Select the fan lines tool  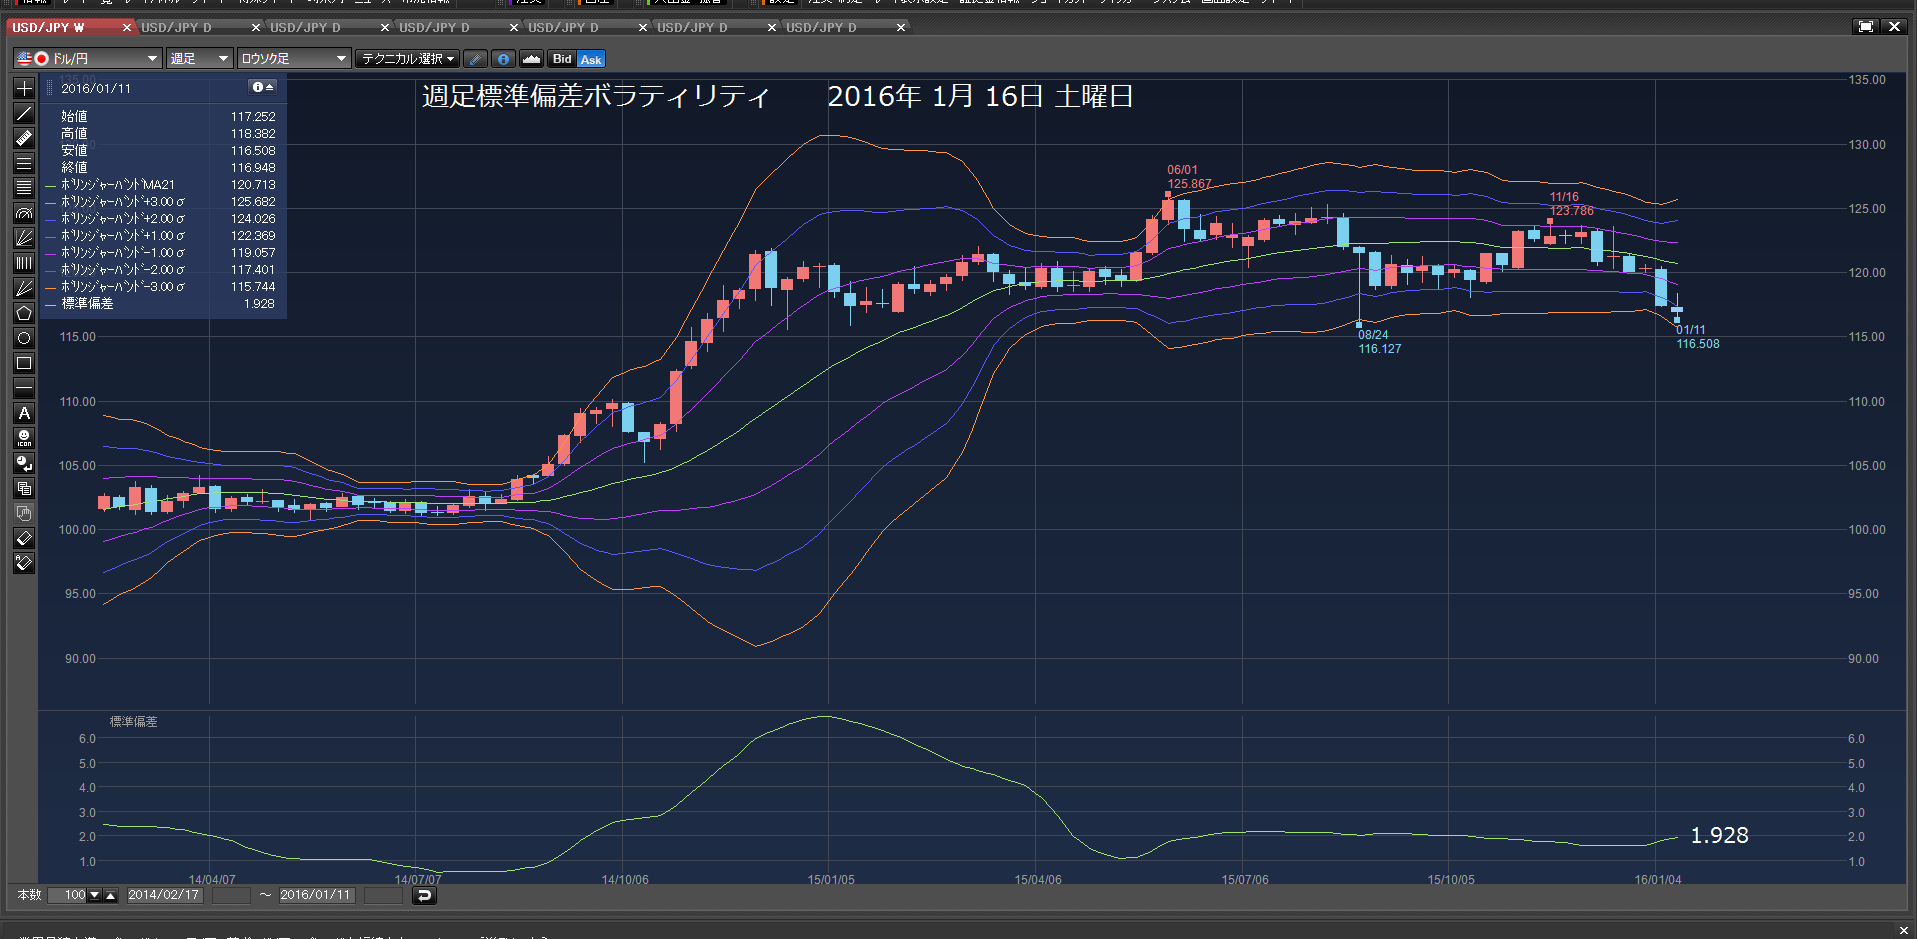(x=24, y=238)
